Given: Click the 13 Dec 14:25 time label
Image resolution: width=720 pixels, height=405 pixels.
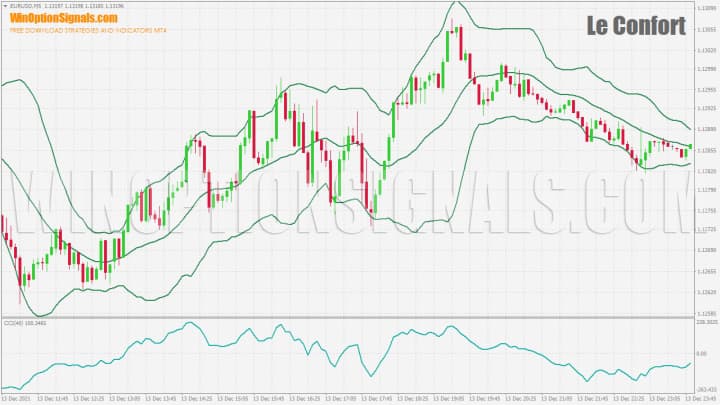Looking at the screenshot, I should pos(199,397).
